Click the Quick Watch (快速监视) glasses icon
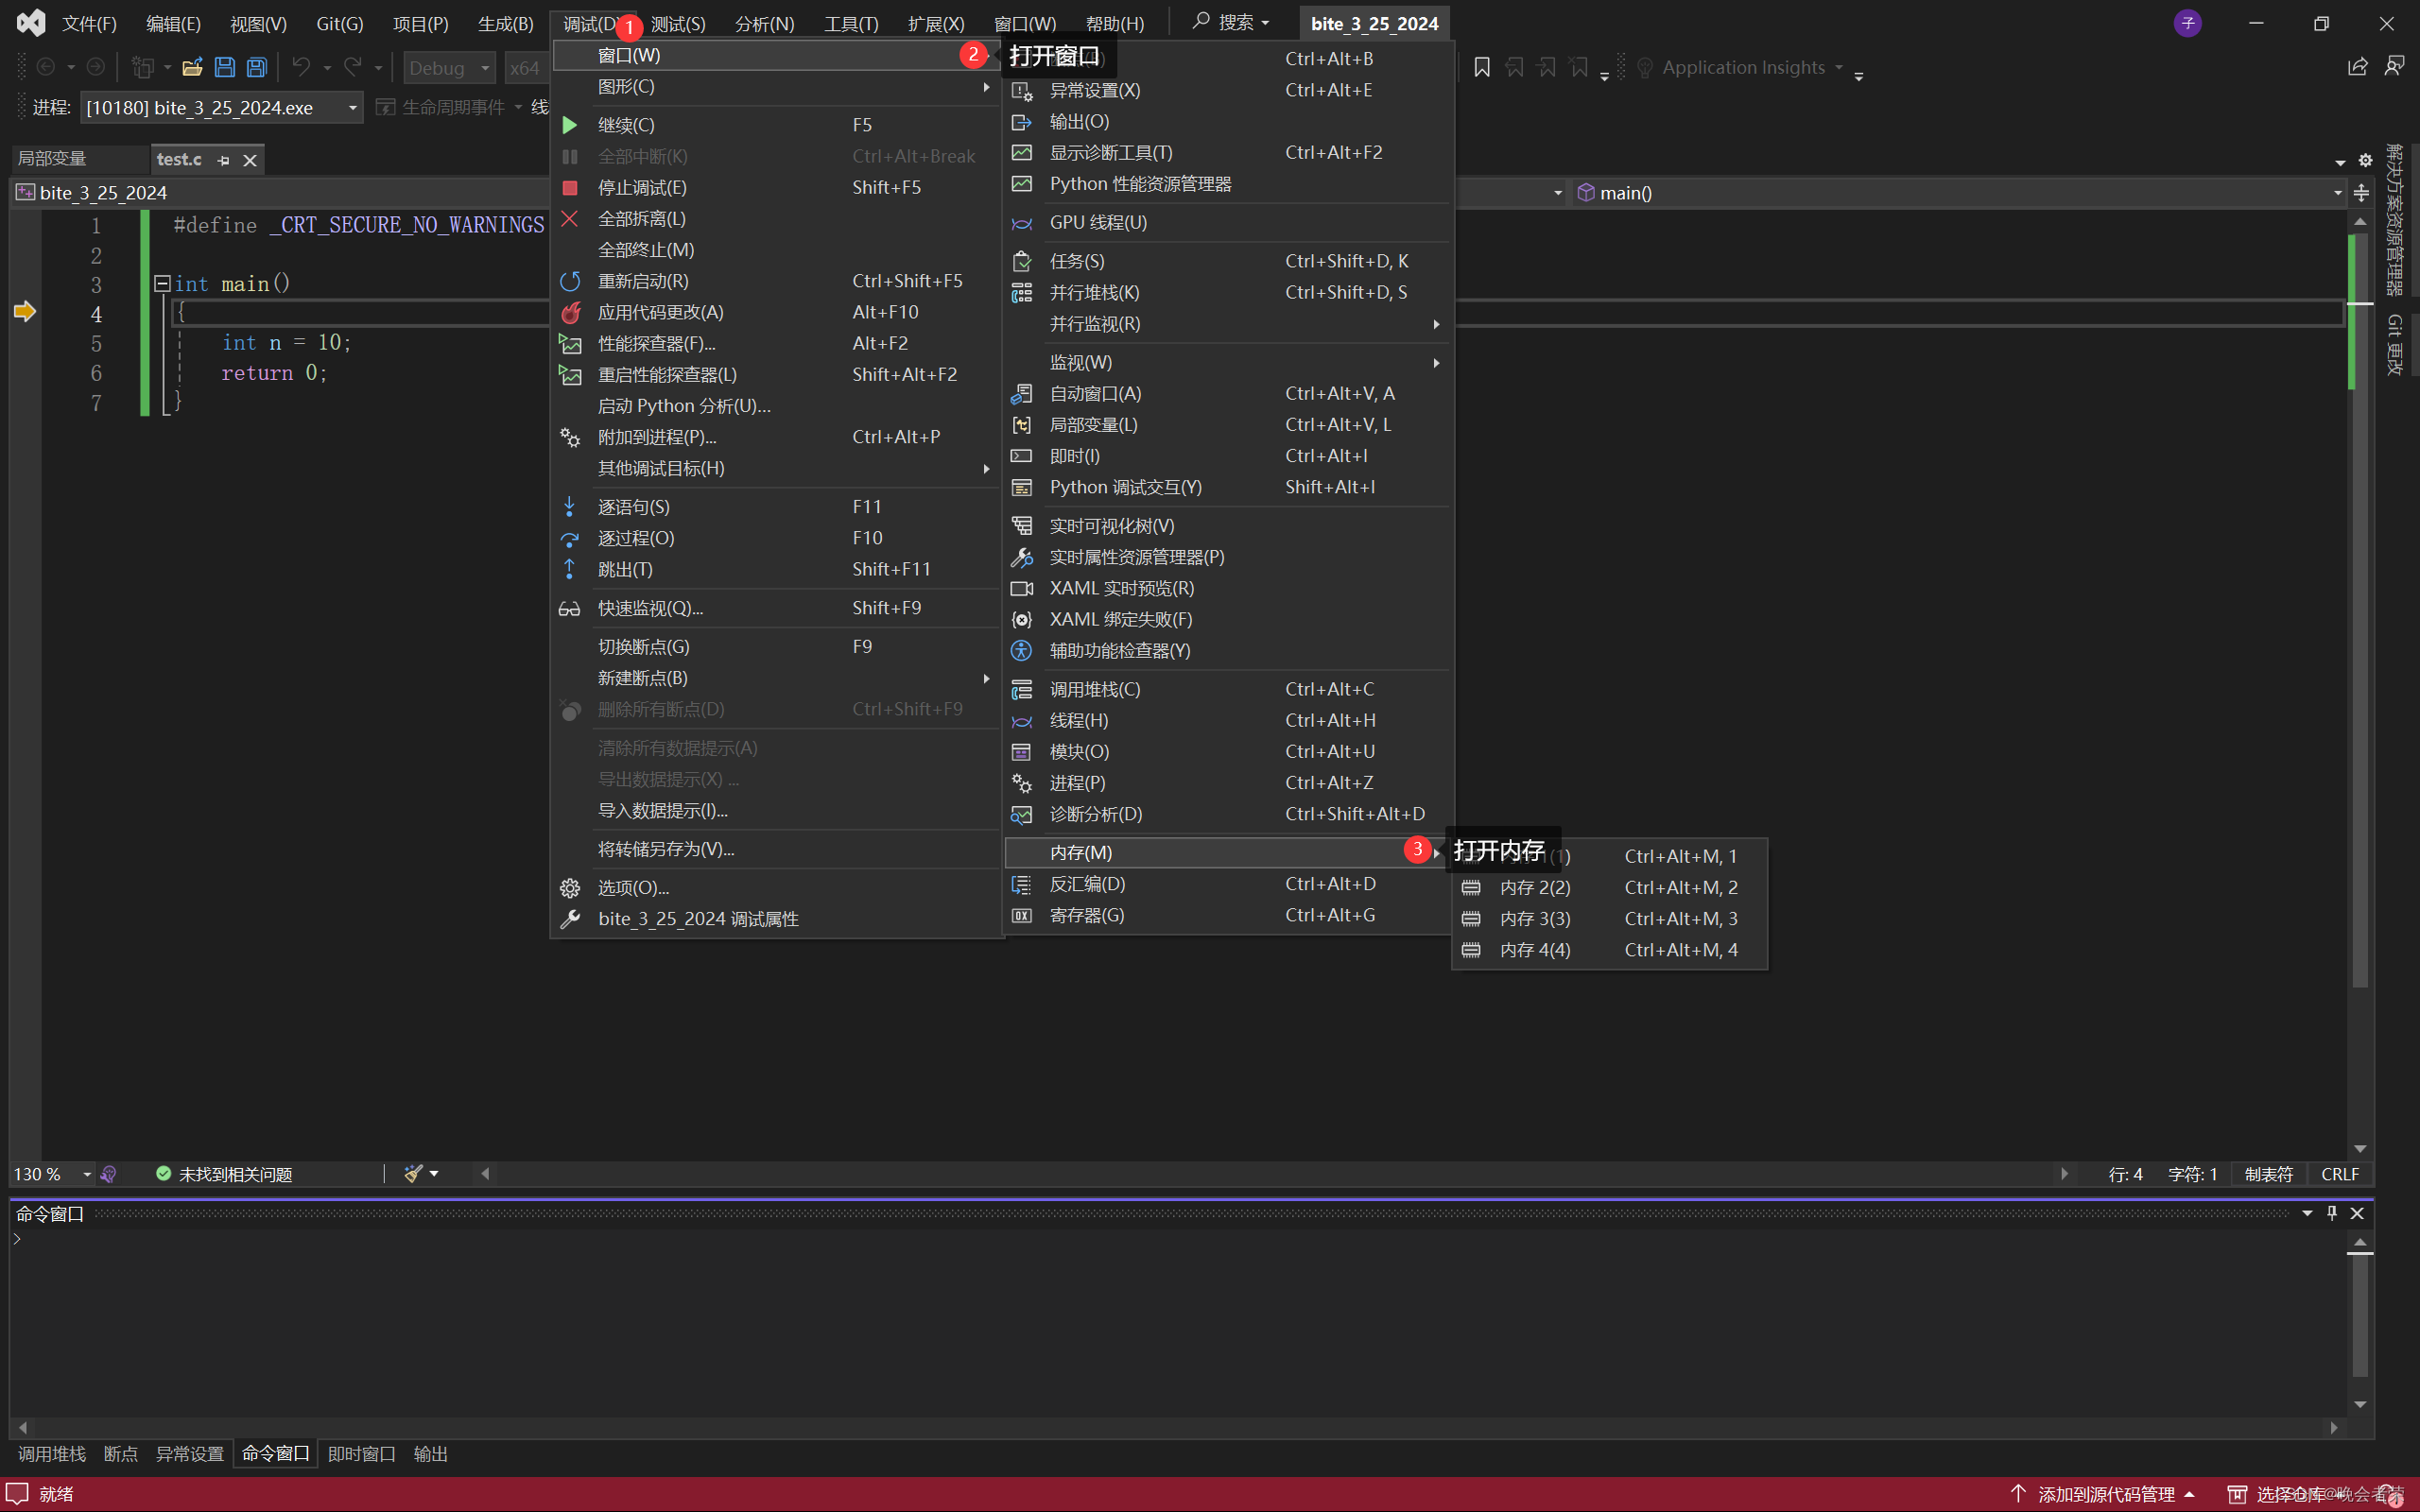Viewport: 2420px width, 1512px height. (569, 608)
